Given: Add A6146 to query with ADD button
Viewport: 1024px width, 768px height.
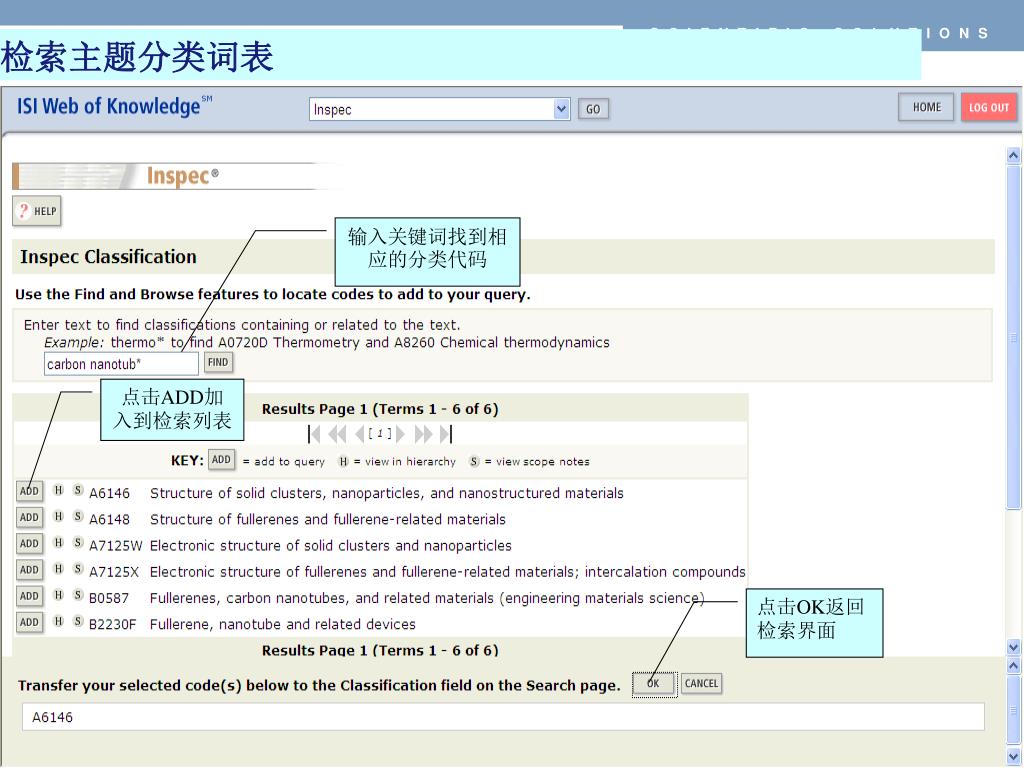Looking at the screenshot, I should pos(29,491).
